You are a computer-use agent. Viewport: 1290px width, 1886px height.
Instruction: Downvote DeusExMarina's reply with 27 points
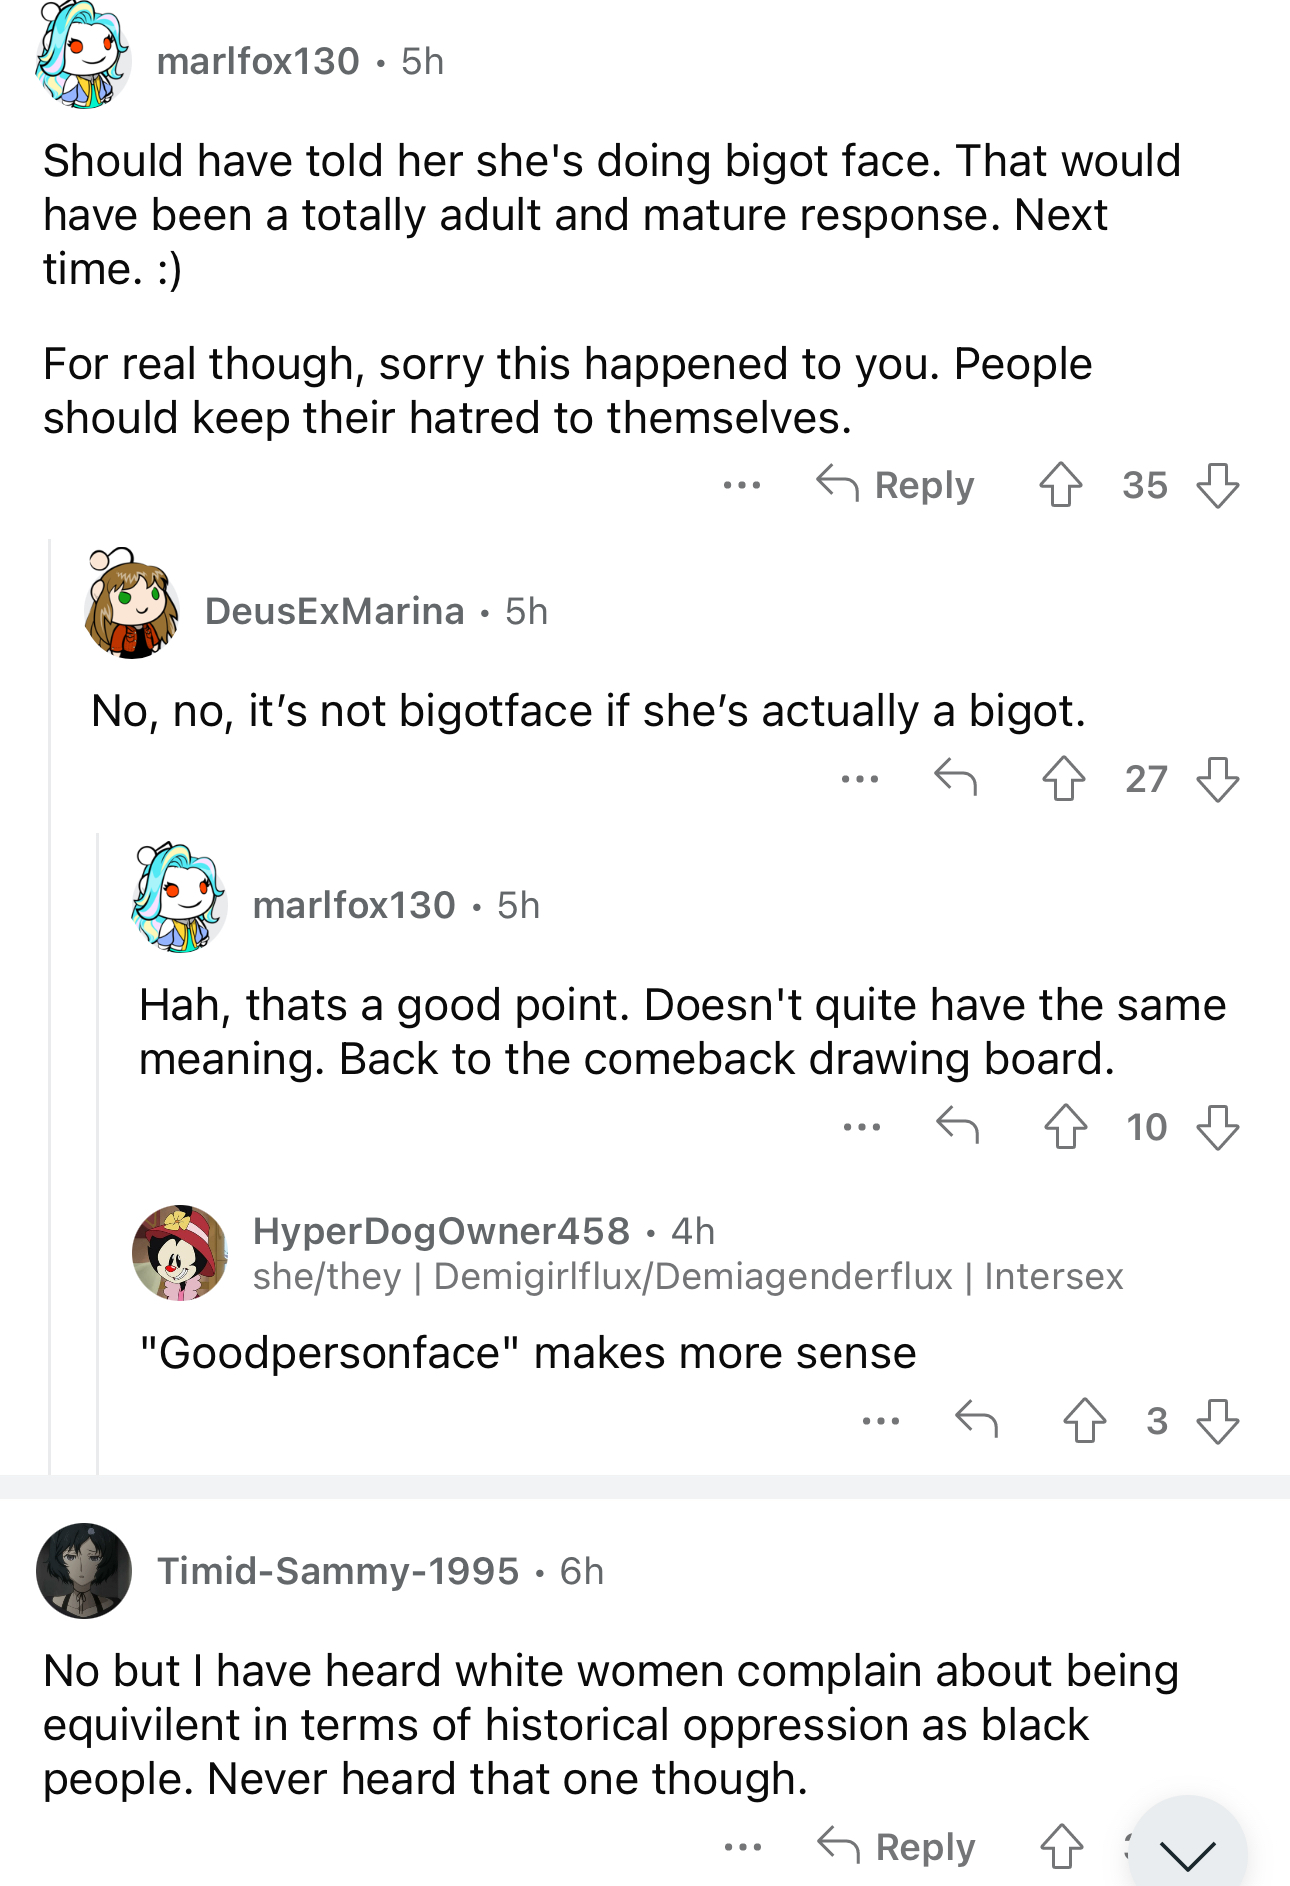point(1218,779)
